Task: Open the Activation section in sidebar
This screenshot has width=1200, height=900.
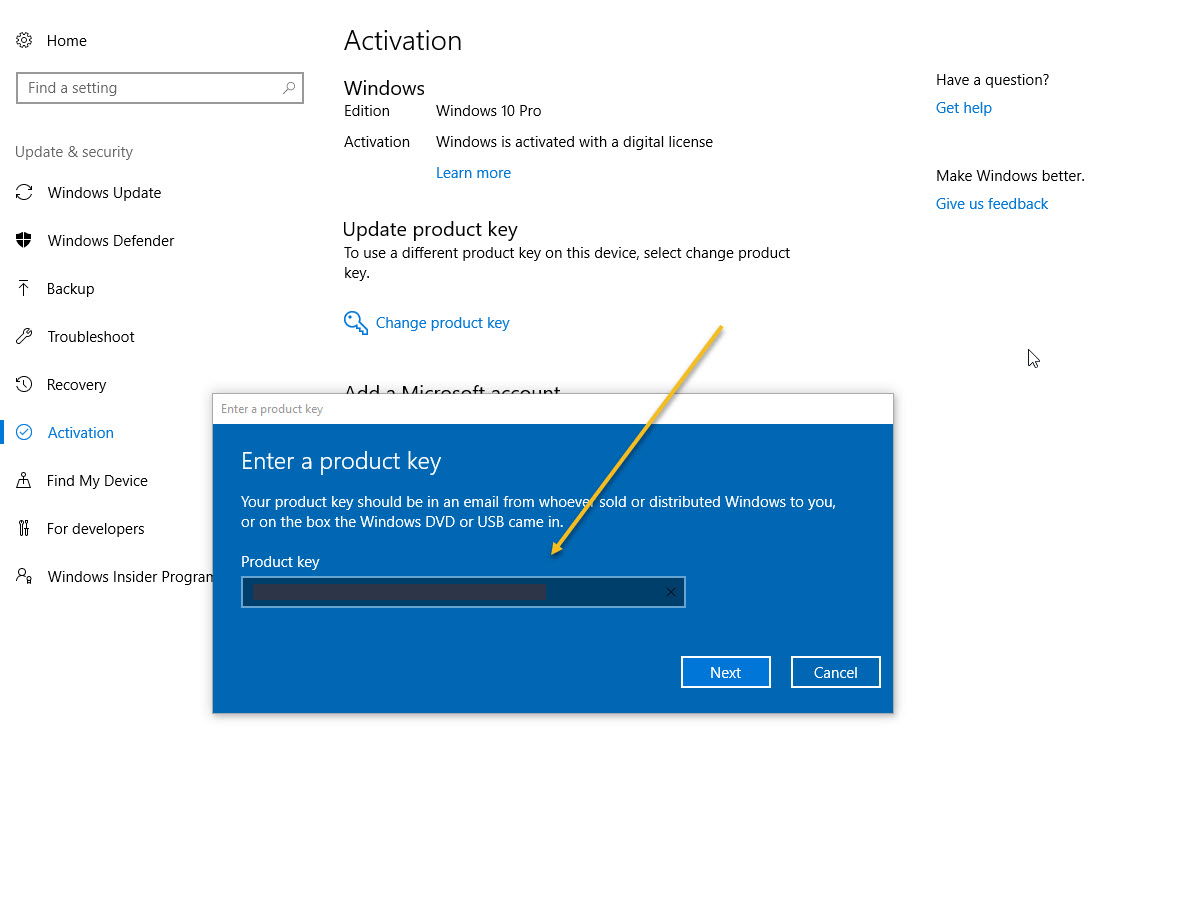Action: coord(80,432)
